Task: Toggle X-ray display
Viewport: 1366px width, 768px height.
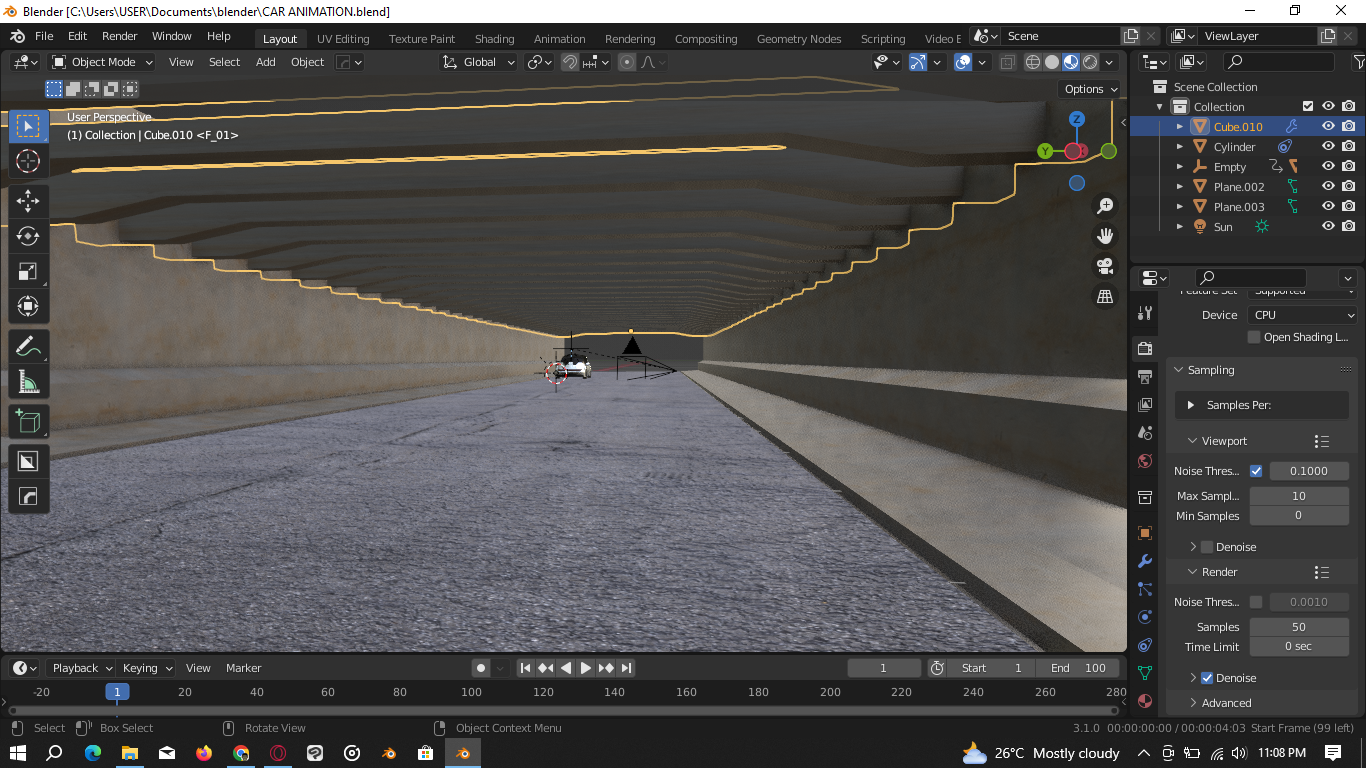Action: point(1007,62)
